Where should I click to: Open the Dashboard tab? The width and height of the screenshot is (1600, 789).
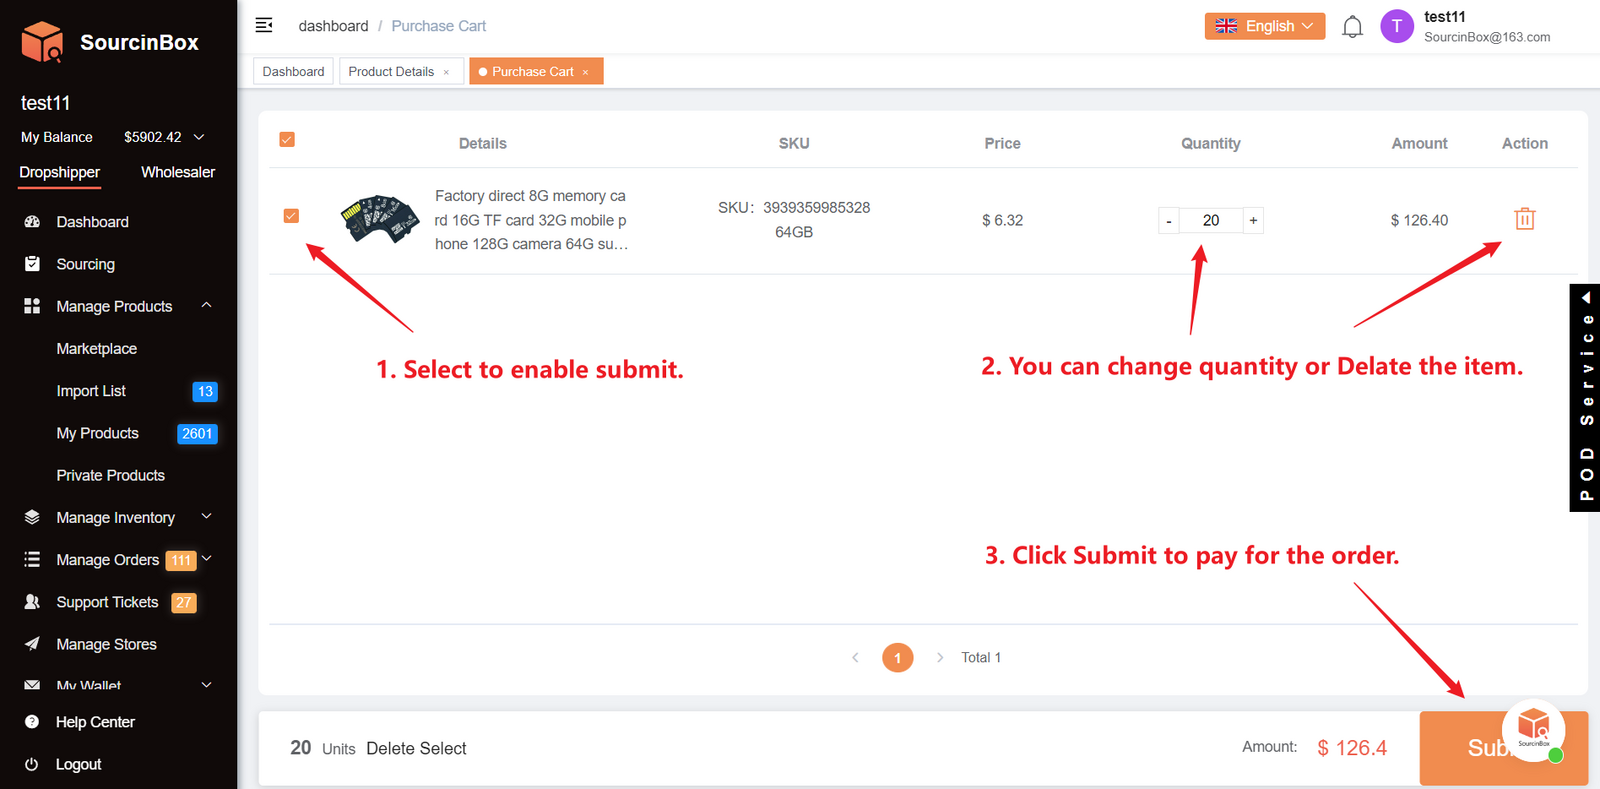(x=293, y=72)
